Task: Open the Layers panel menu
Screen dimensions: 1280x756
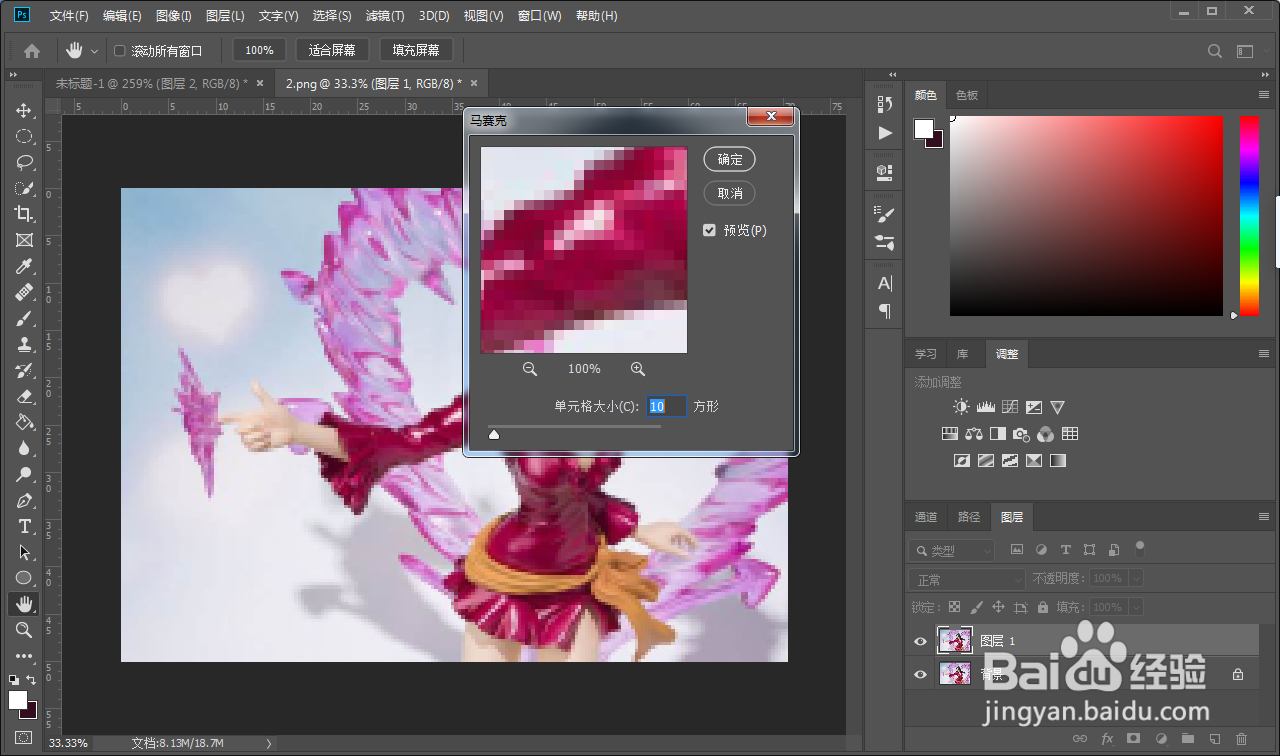Action: [1264, 517]
